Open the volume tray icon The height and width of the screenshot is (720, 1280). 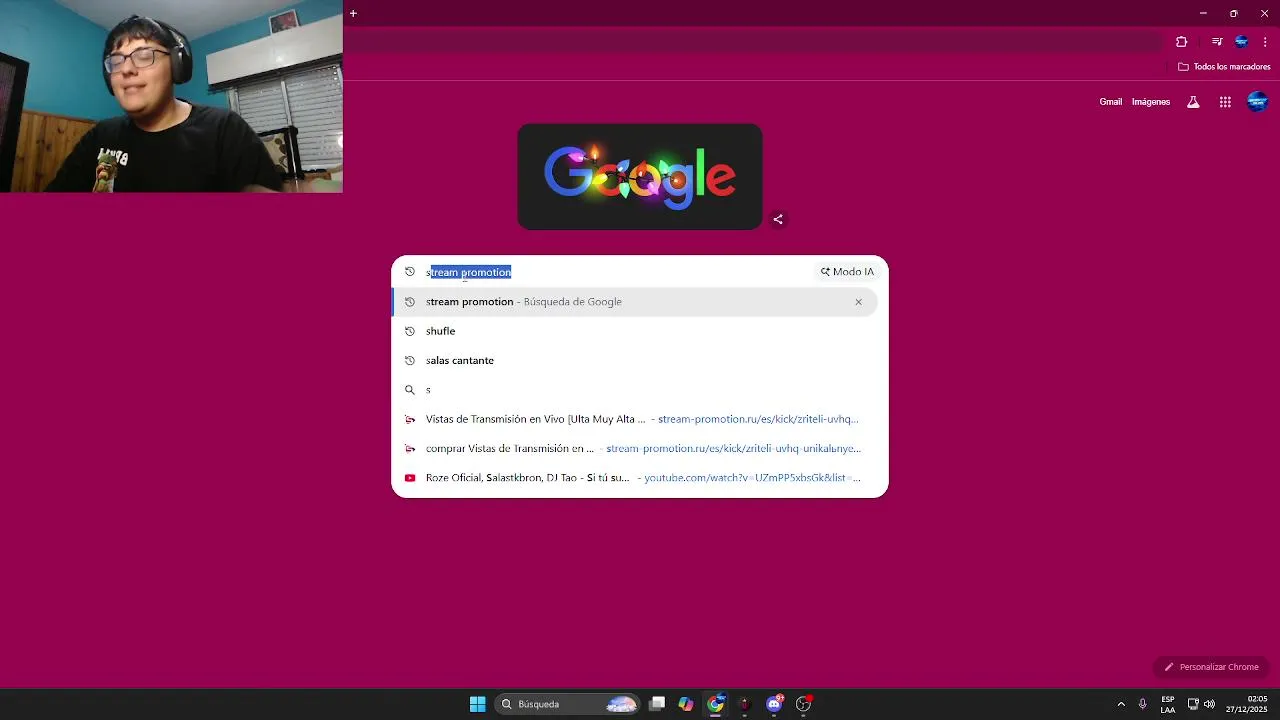[1209, 704]
